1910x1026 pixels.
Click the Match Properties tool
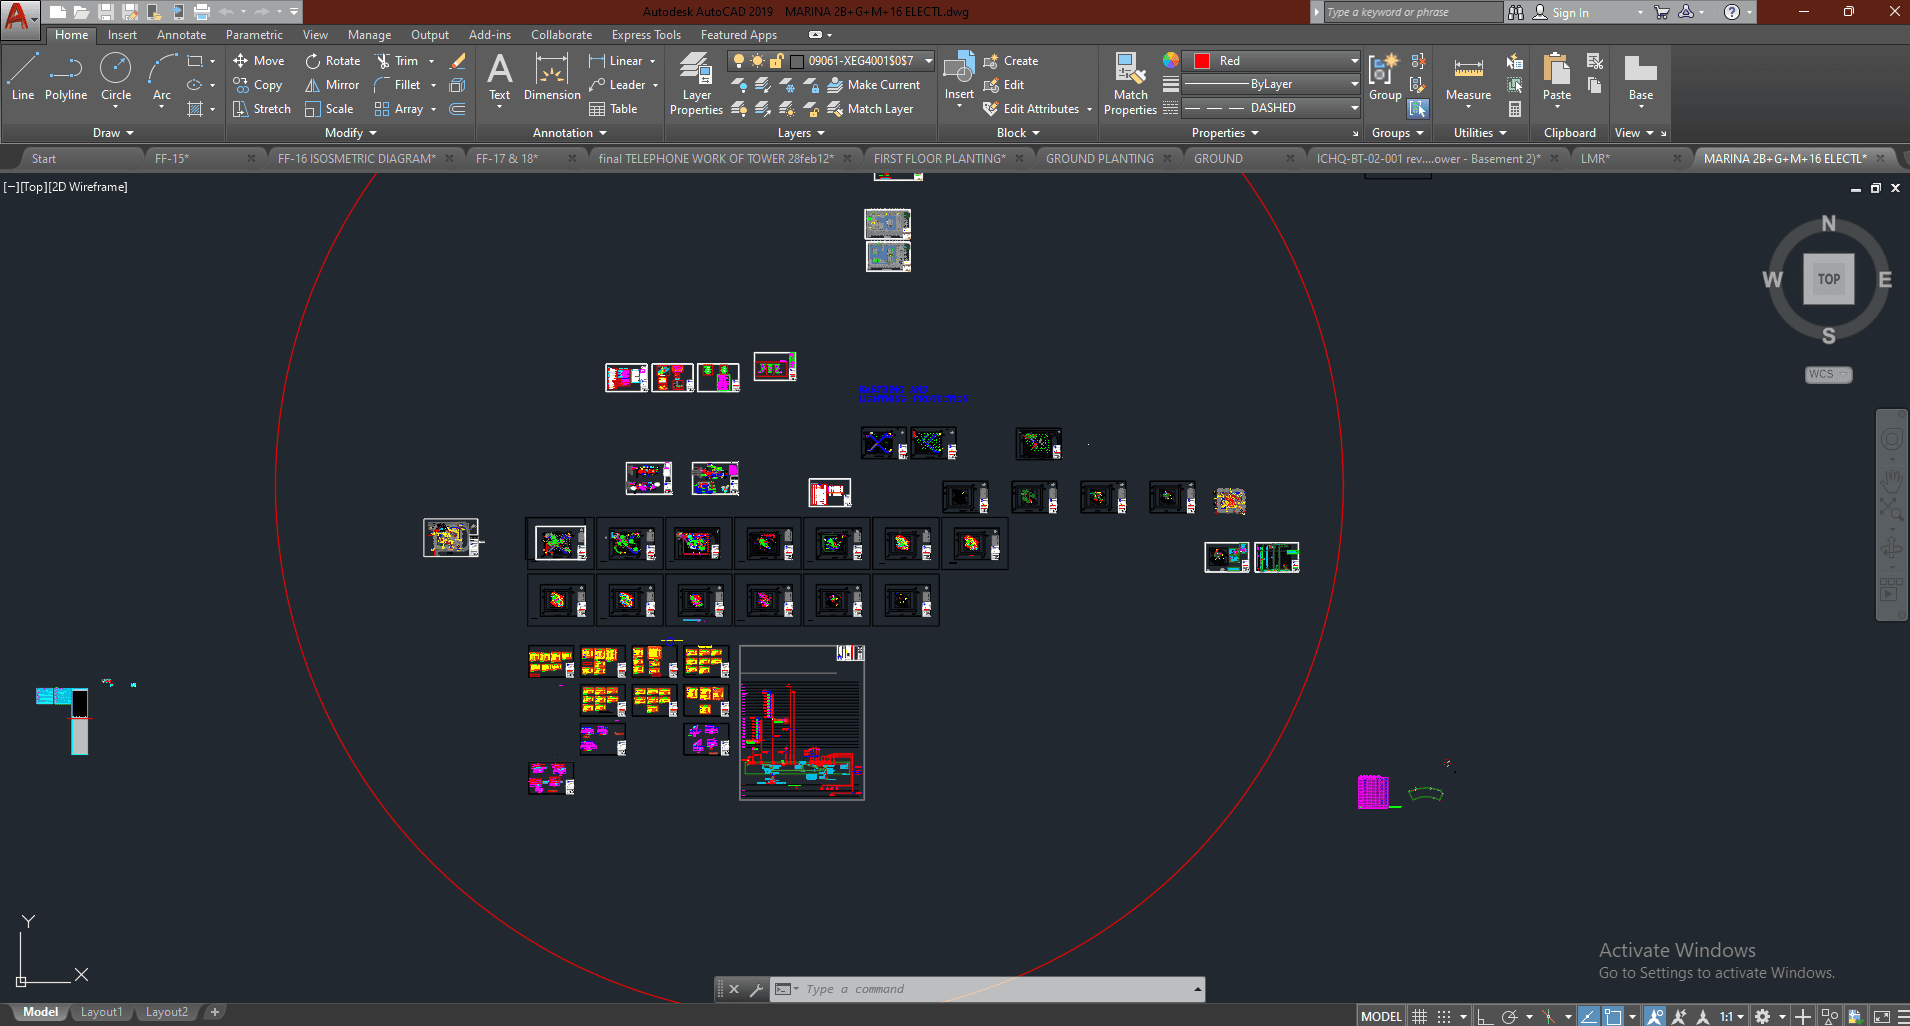click(1130, 84)
